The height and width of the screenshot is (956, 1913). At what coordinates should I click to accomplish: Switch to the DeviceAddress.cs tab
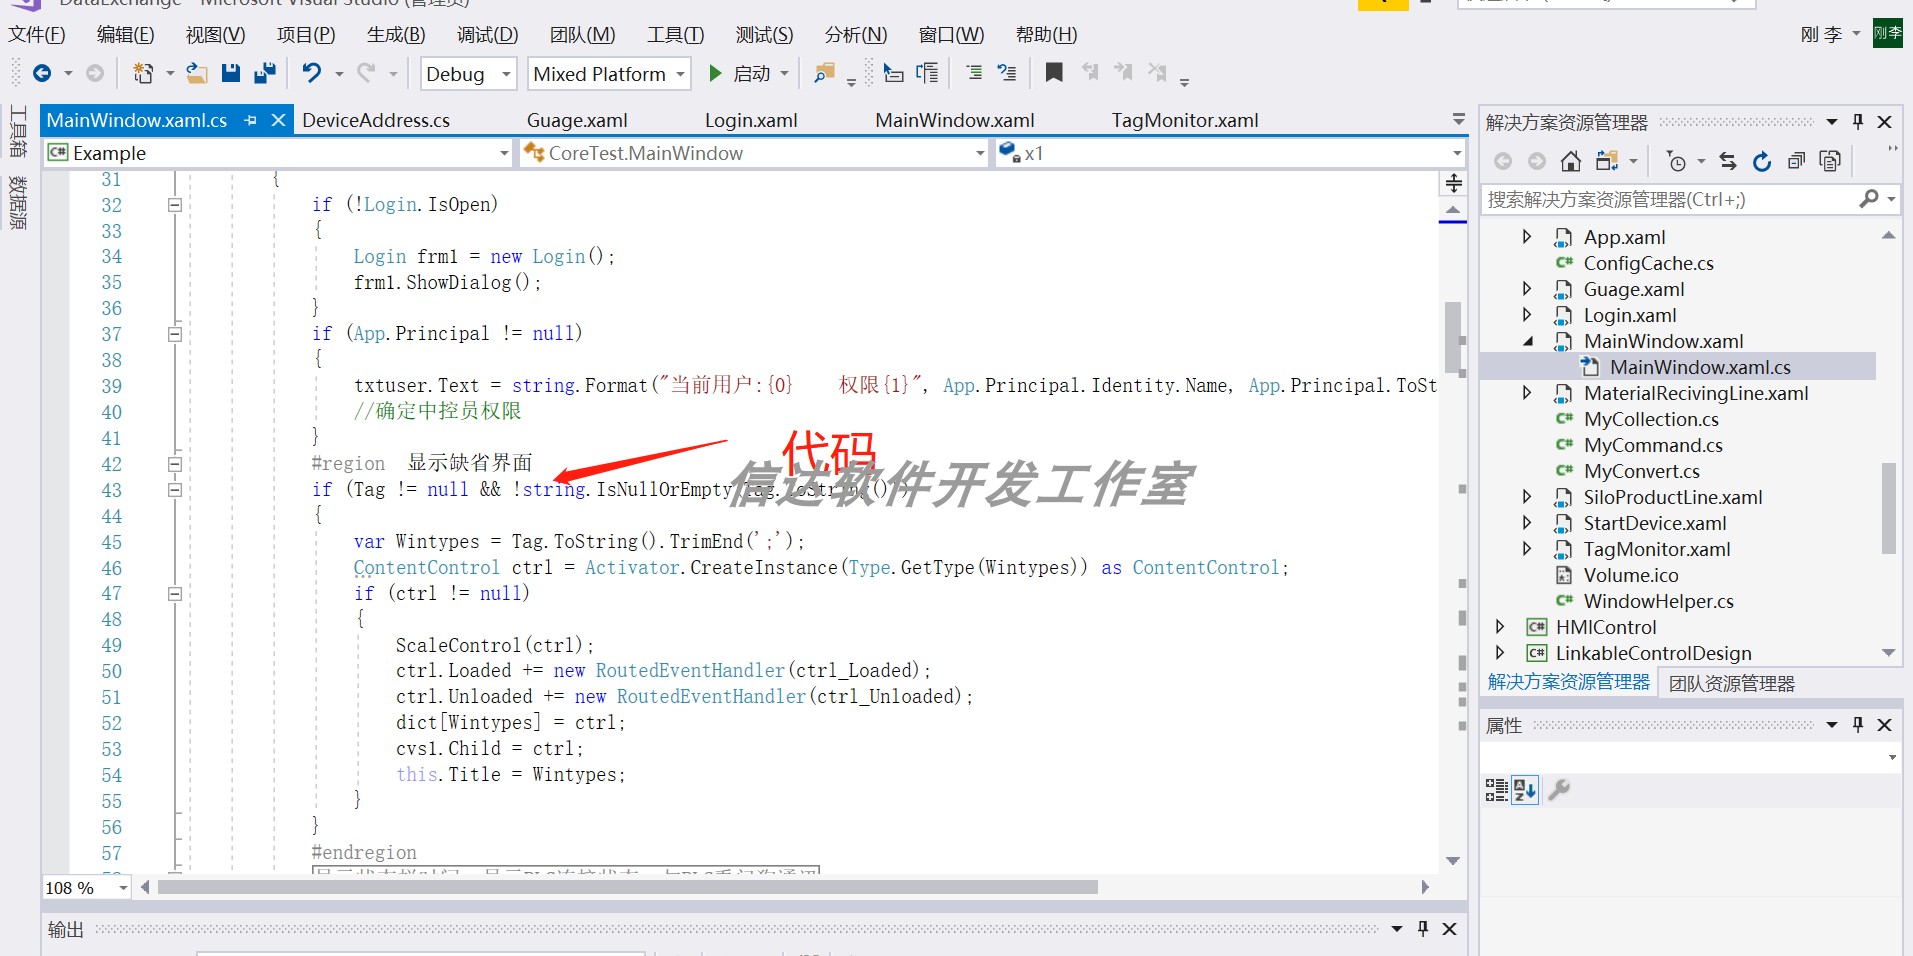pyautogui.click(x=376, y=120)
